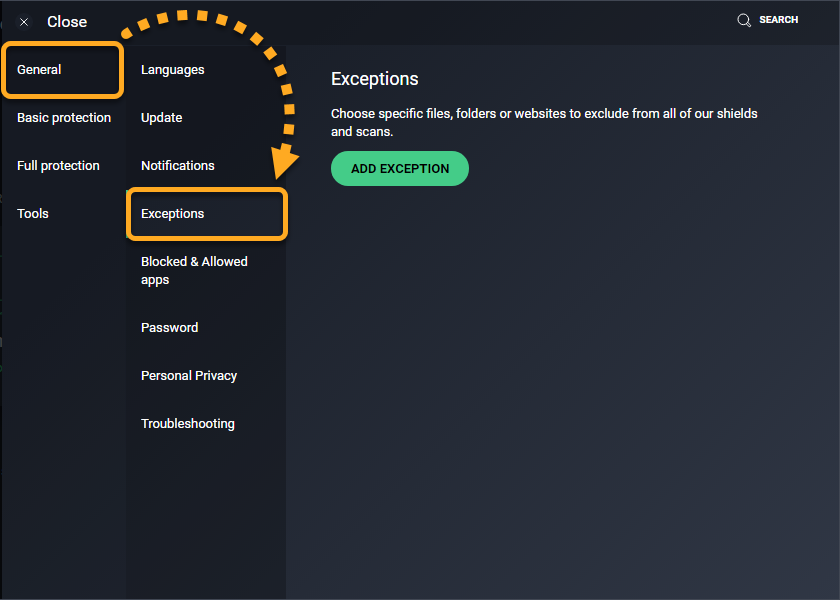This screenshot has width=840, height=600.
Task: Select Exceptions in the submenu list
Action: pos(172,214)
